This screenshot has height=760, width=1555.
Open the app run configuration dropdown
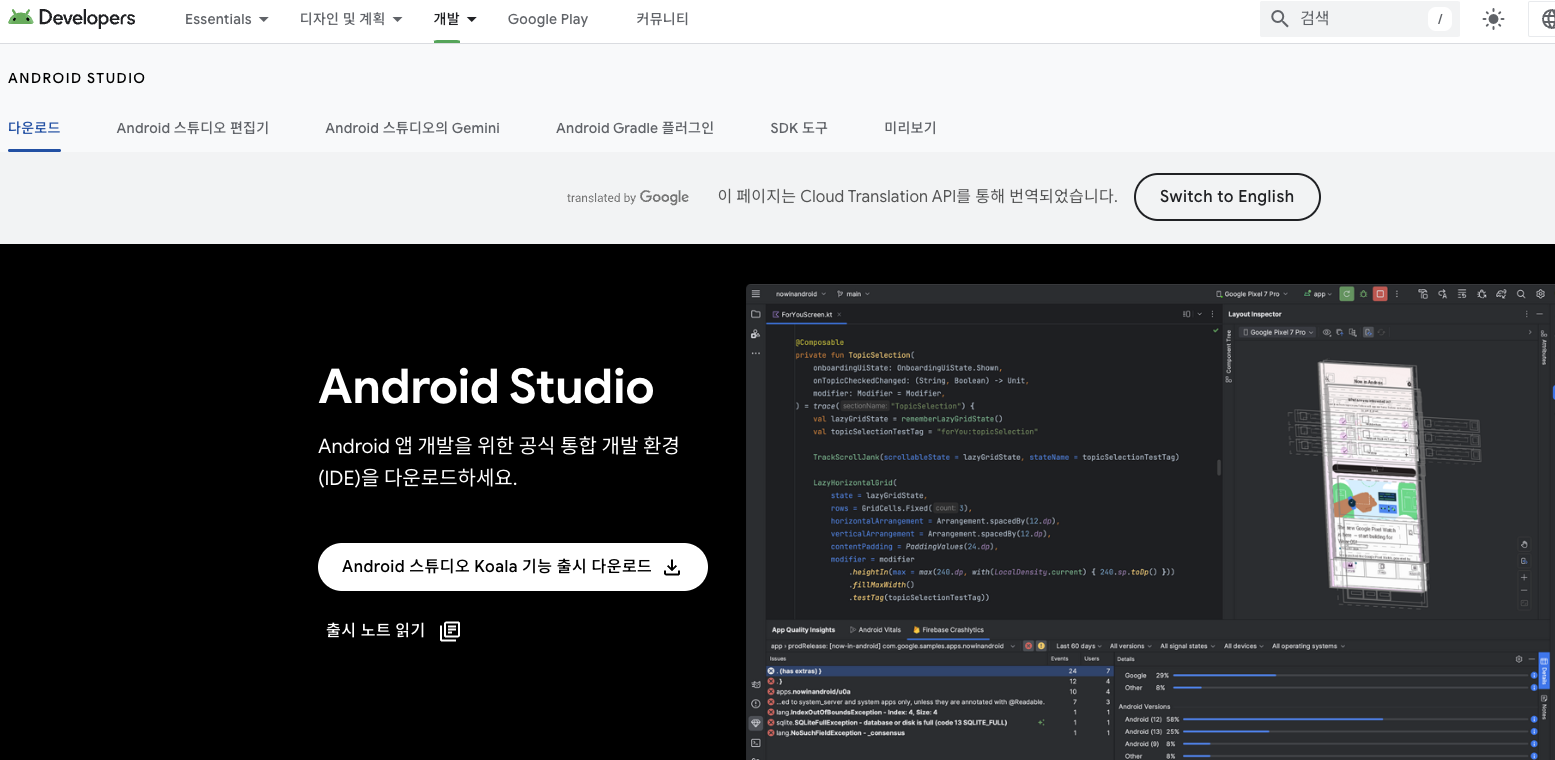(1318, 294)
